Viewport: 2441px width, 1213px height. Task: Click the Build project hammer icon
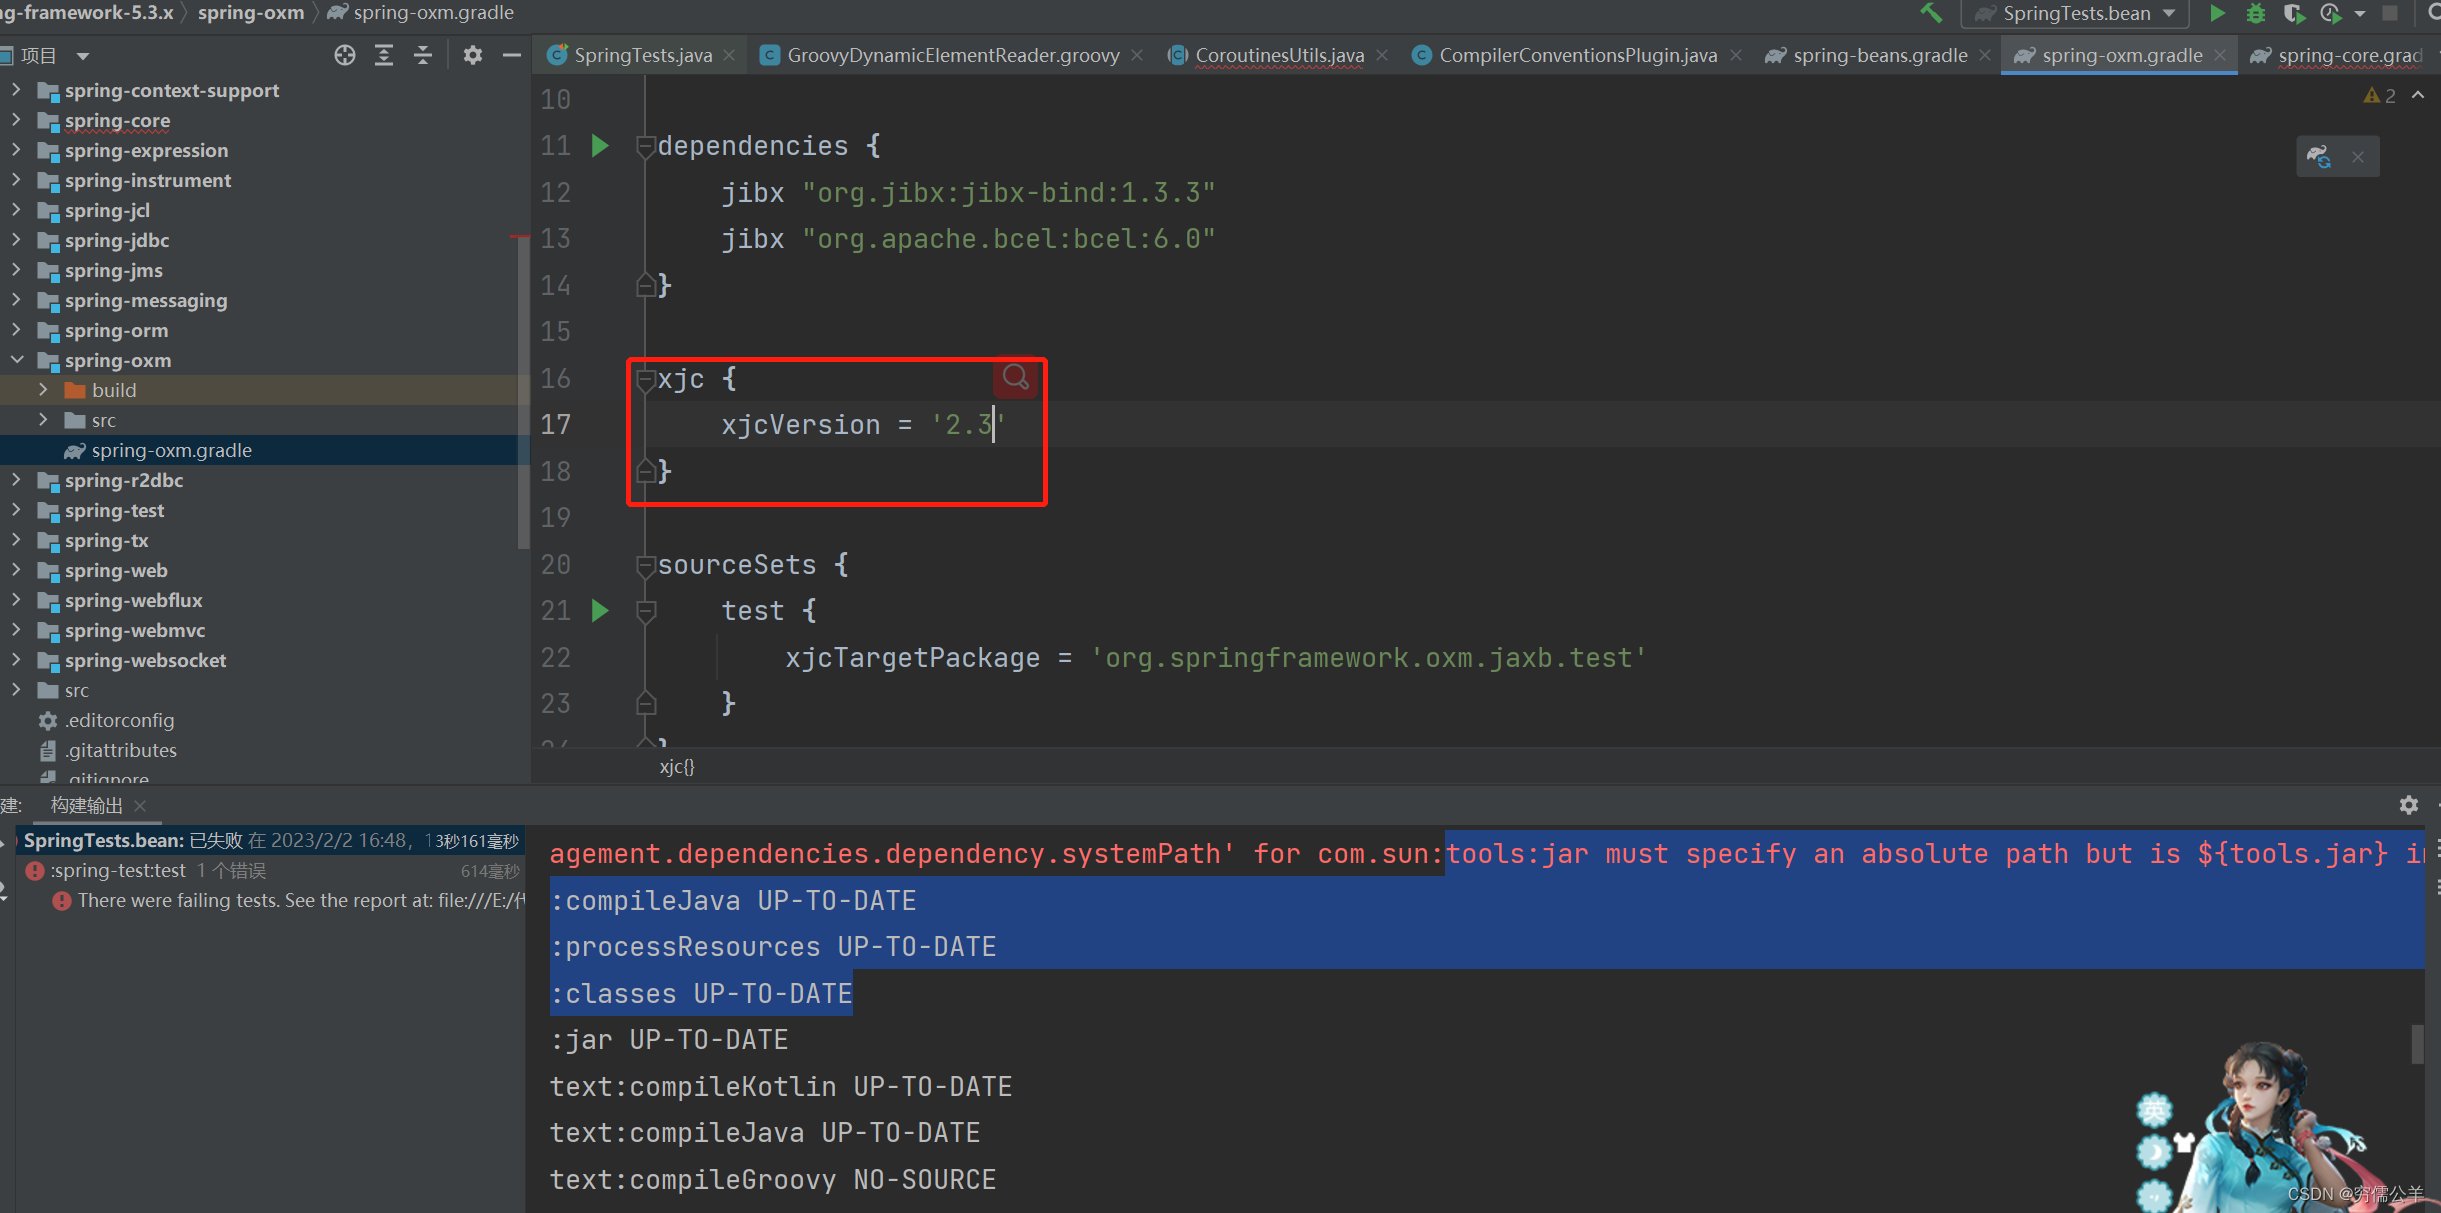[1930, 13]
